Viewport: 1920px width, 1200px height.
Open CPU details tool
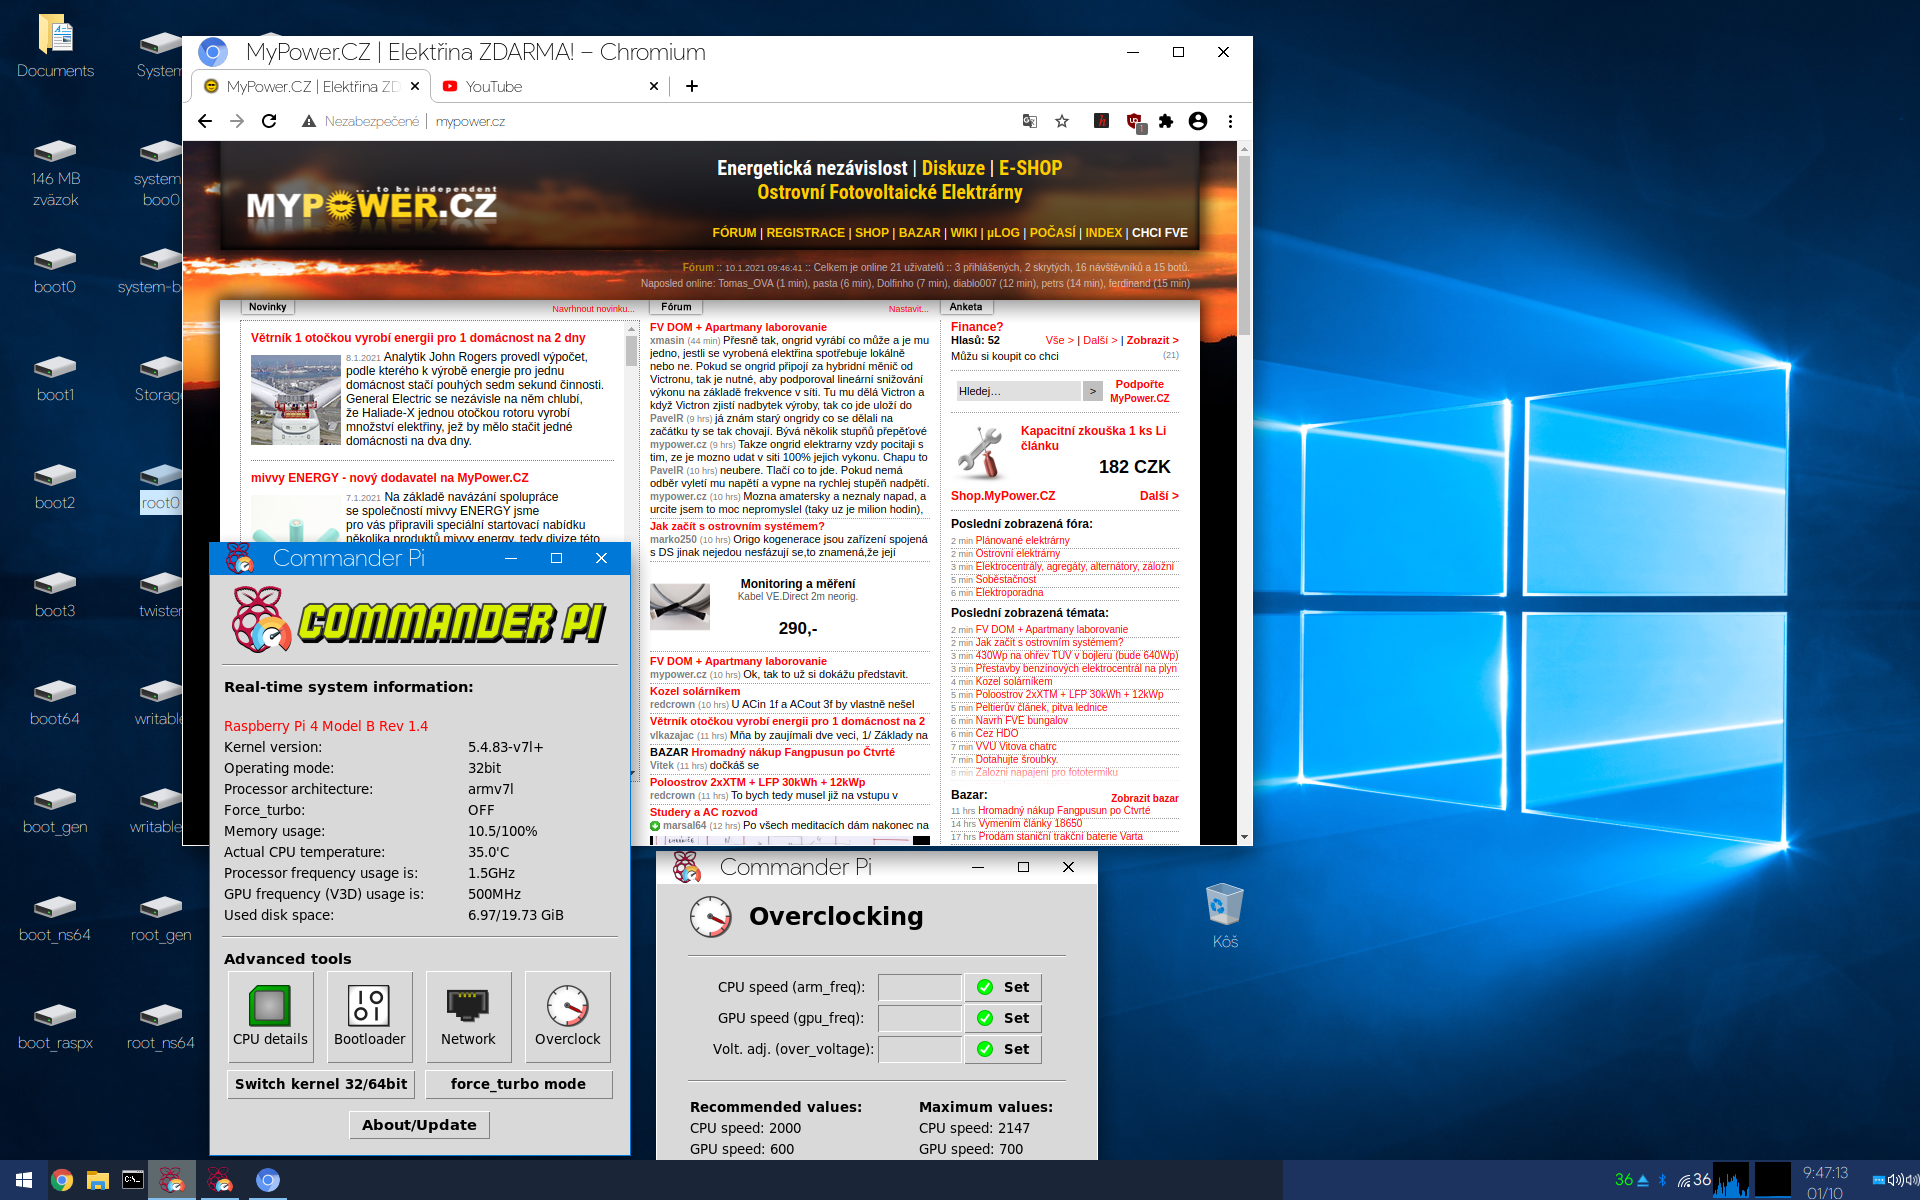tap(270, 1015)
